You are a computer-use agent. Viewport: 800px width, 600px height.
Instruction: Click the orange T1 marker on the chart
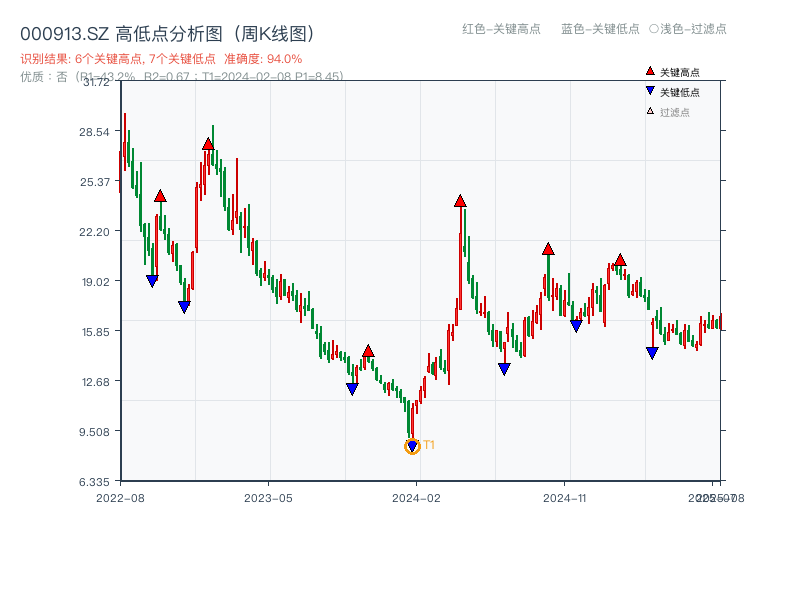(412, 445)
